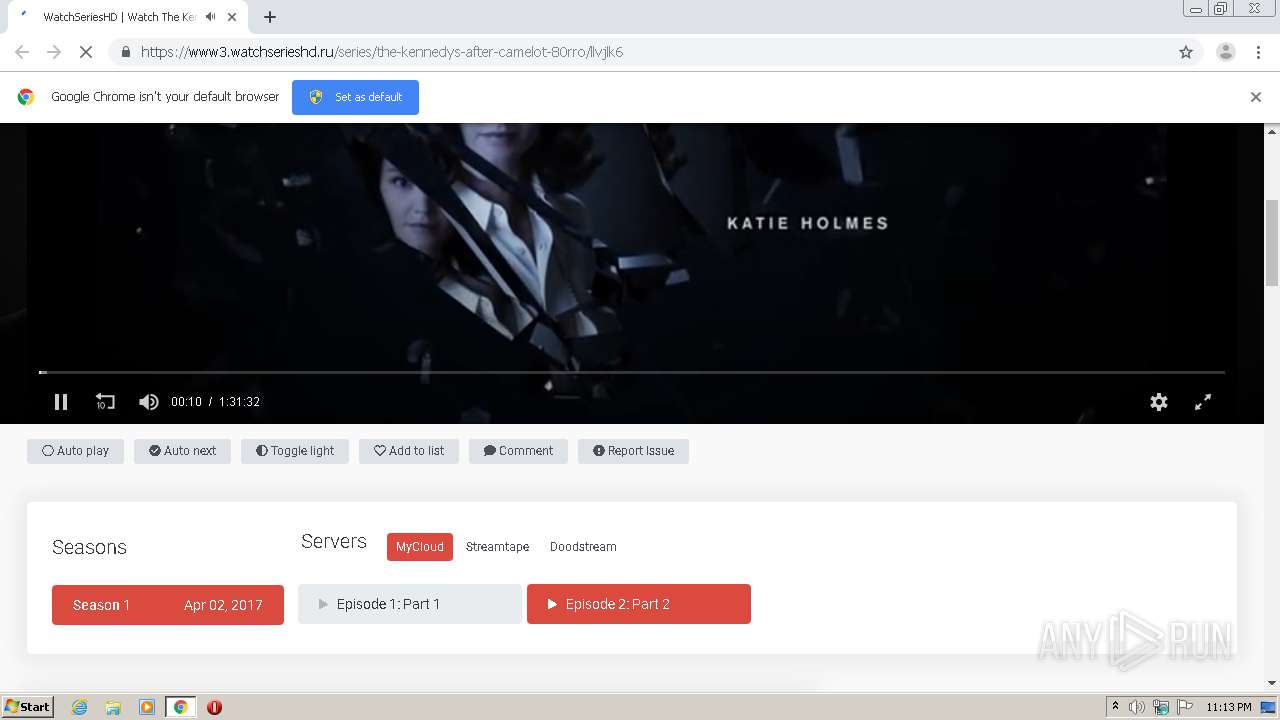The width and height of the screenshot is (1280, 720).
Task: Click video time 00:10 / 1:31:32
Action: pos(215,402)
